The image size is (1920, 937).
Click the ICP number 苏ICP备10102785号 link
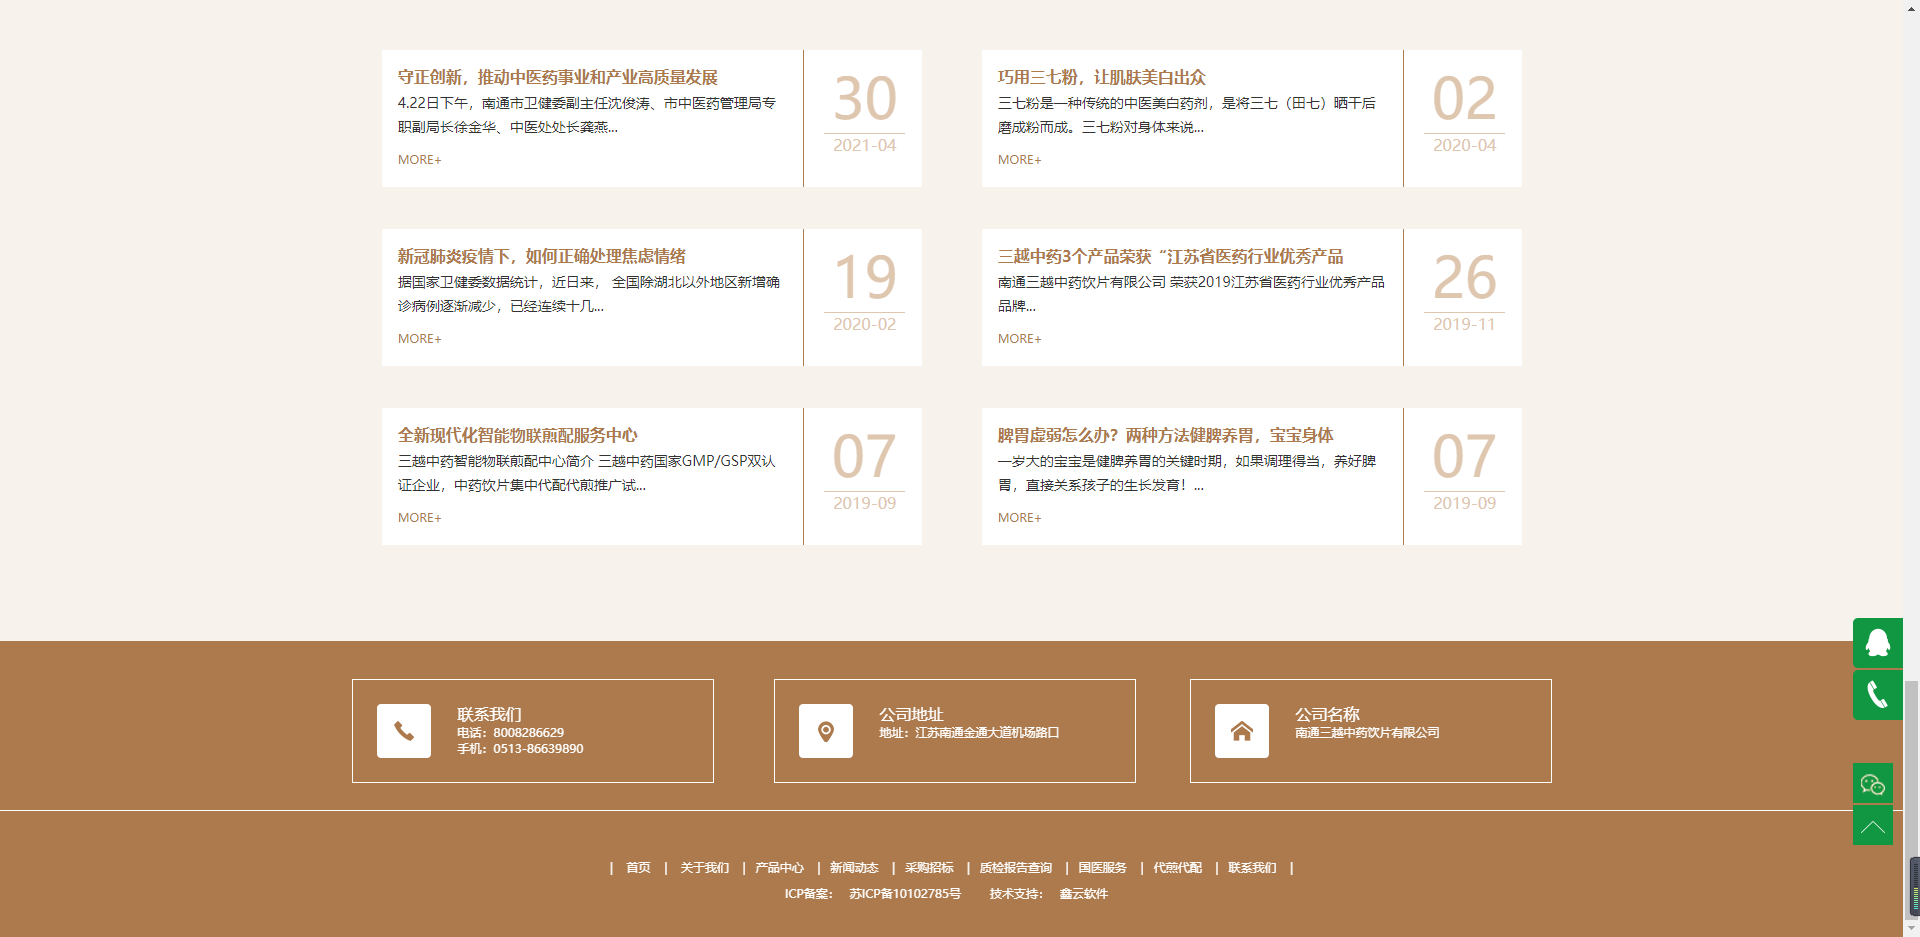pos(905,894)
